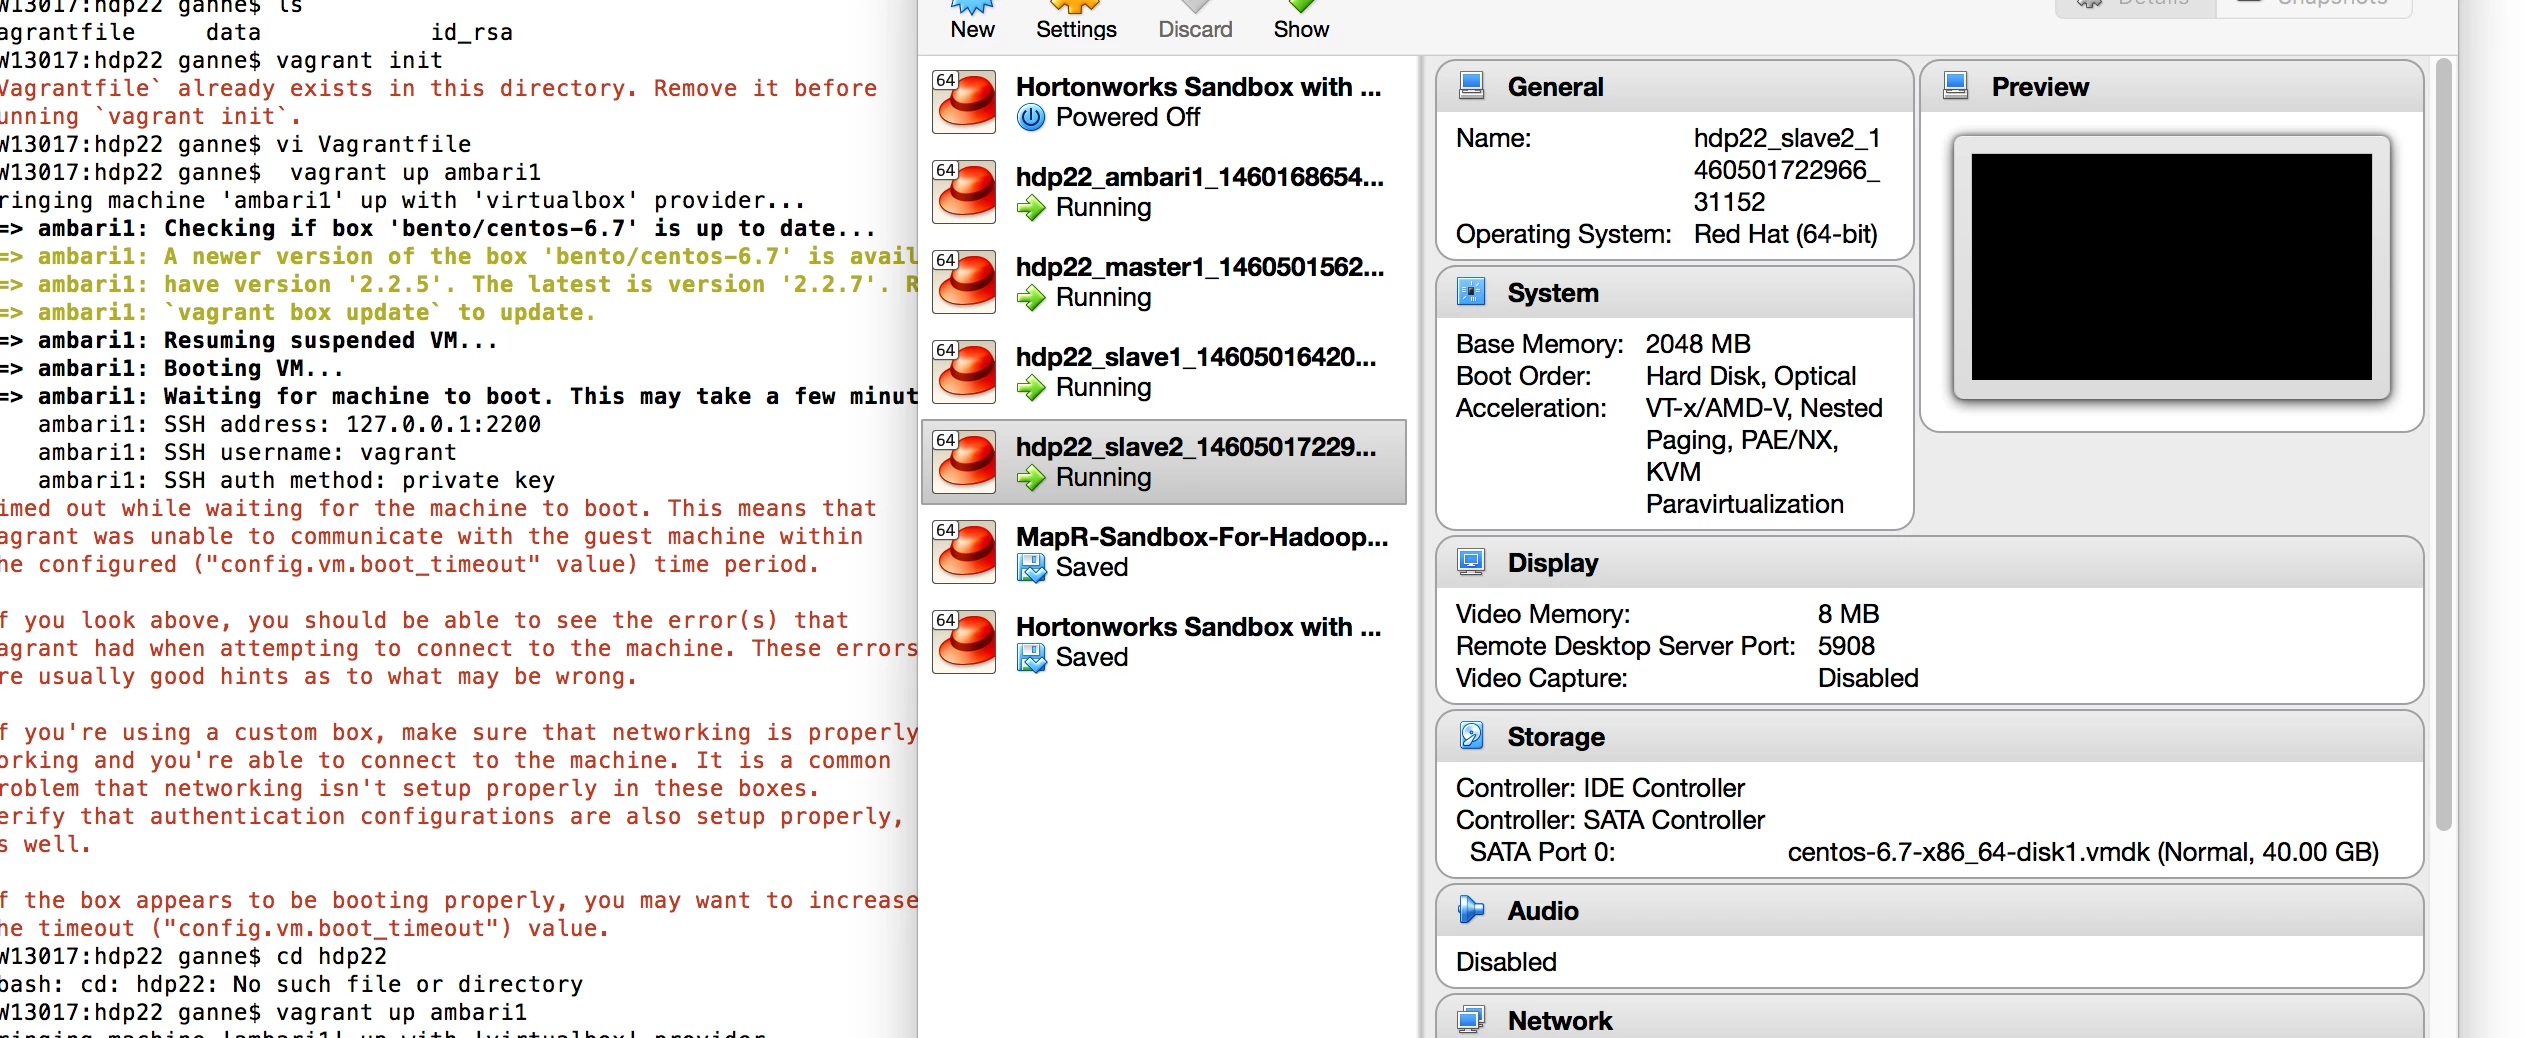
Task: Open the Audio section header
Action: 1929,910
